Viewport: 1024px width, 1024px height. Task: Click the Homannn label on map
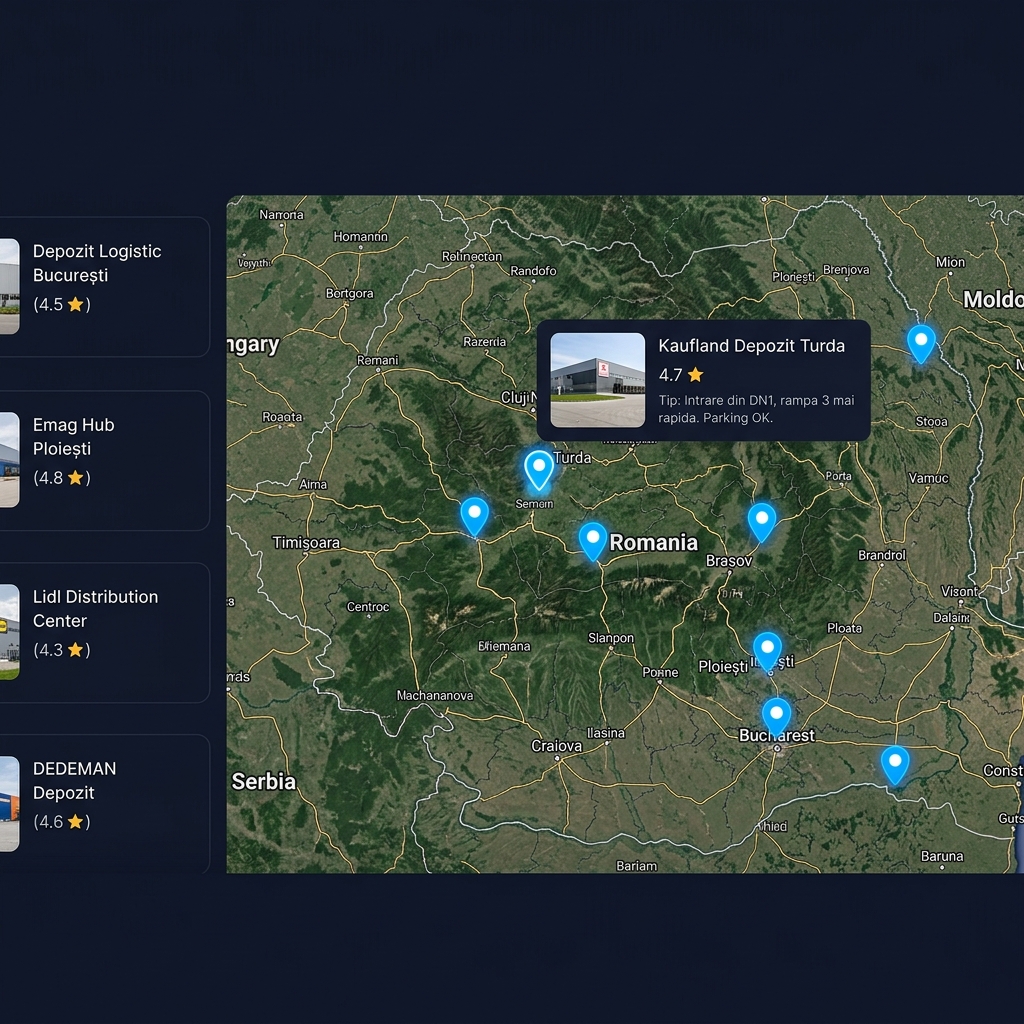coord(360,237)
